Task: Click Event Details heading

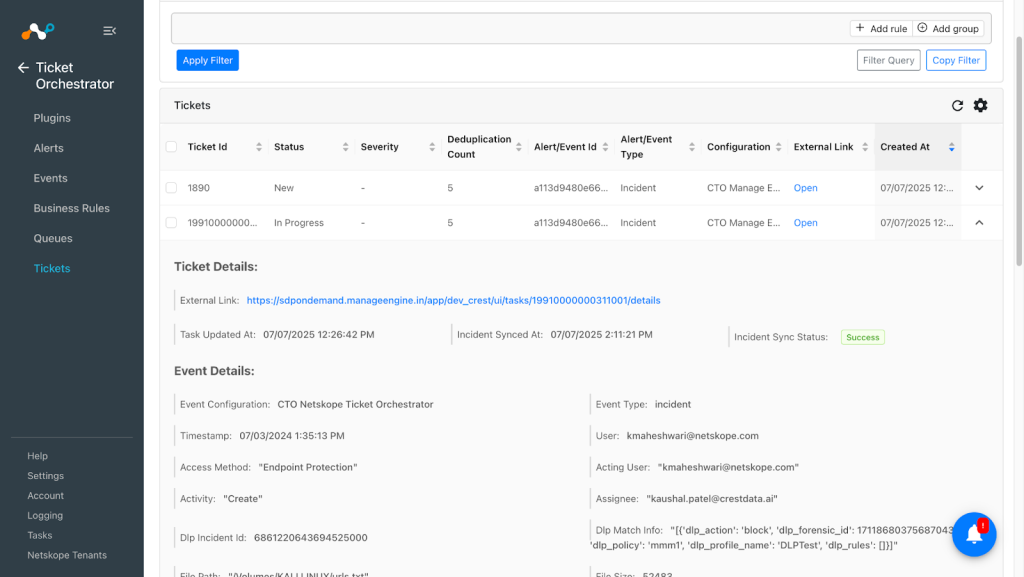Action: tap(214, 371)
